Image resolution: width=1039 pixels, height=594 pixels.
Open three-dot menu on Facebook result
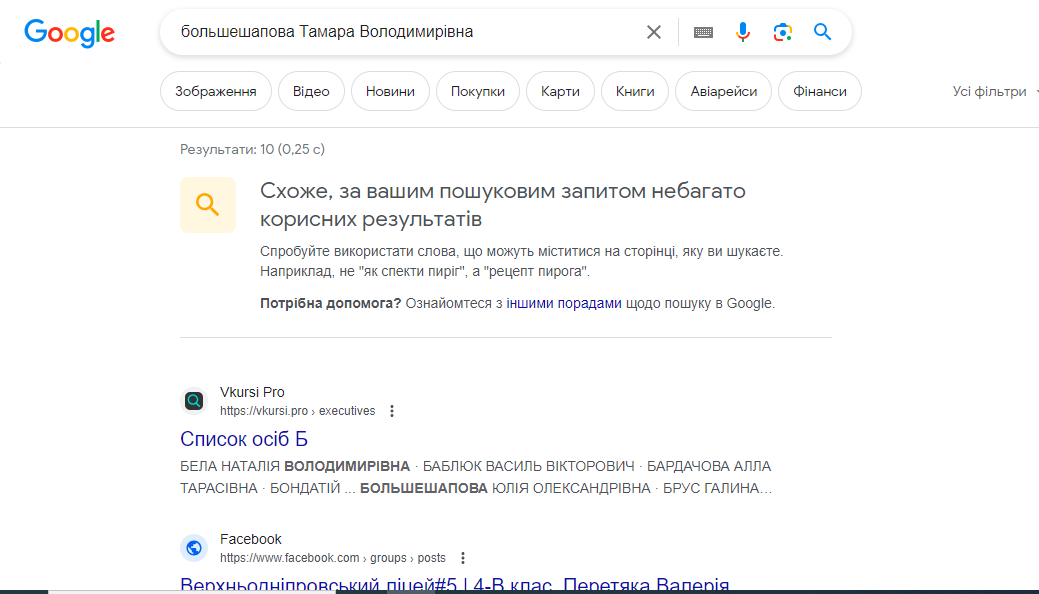[x=461, y=557]
